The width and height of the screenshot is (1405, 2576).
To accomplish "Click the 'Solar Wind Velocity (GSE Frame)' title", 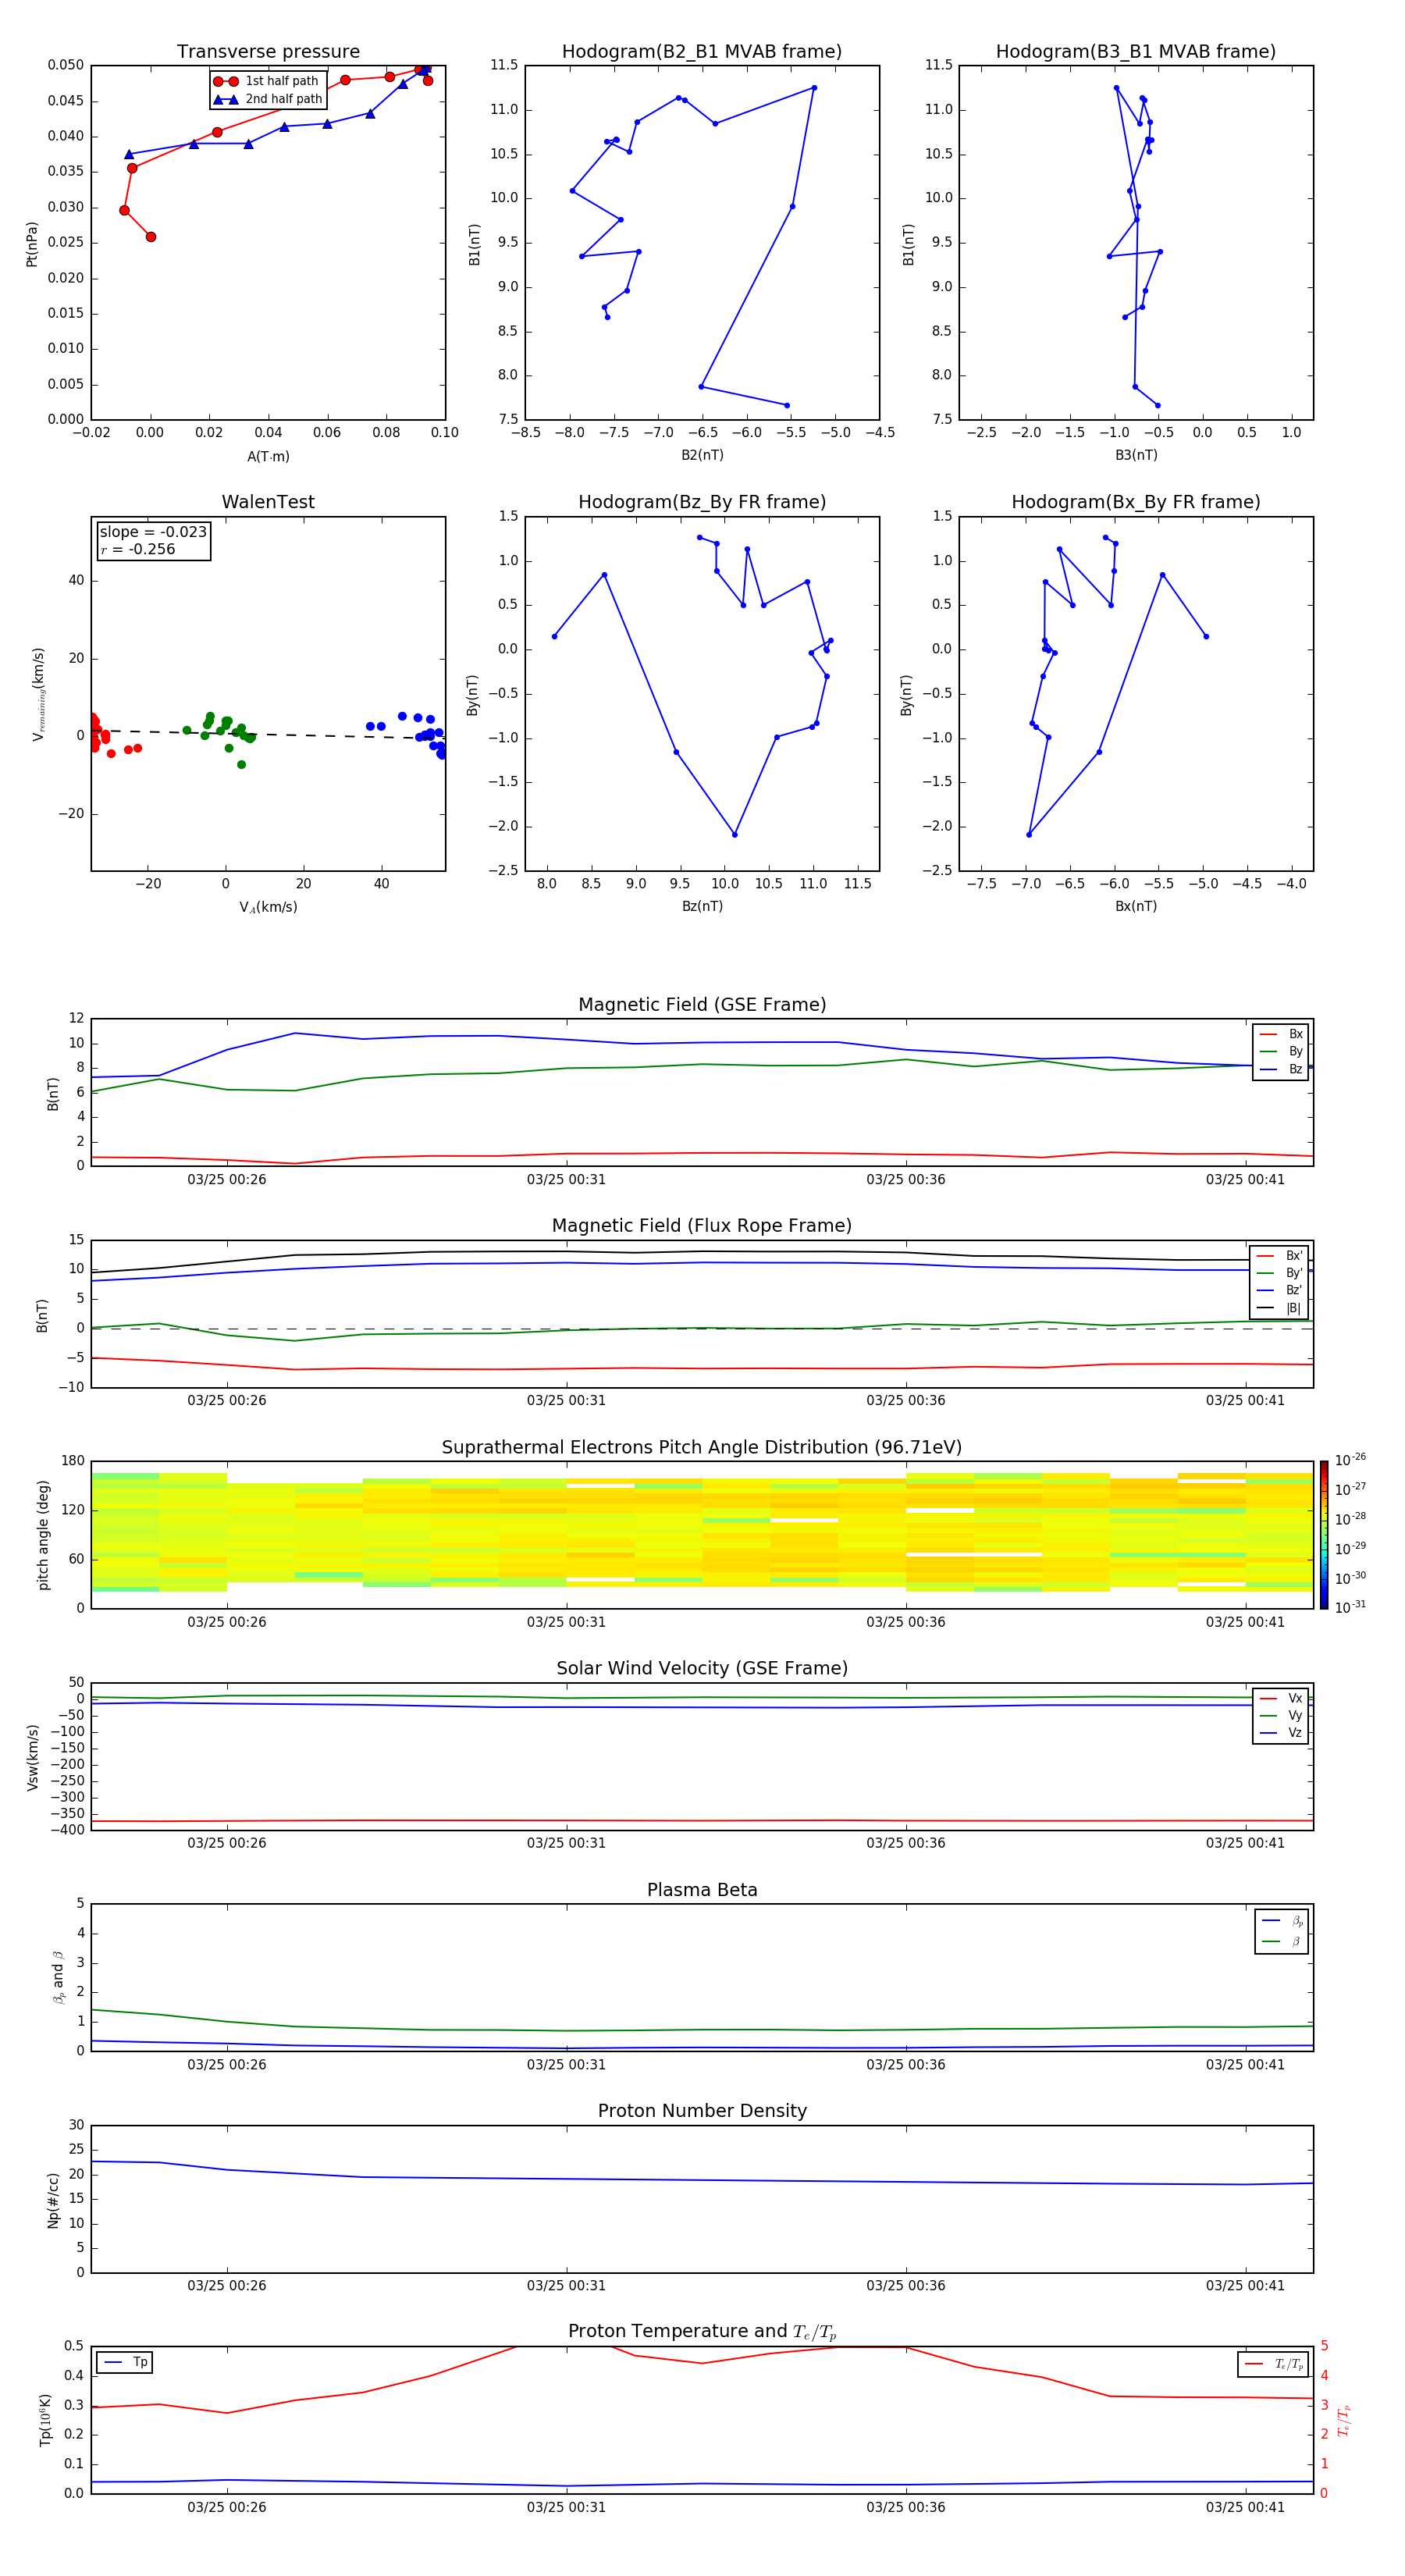I will 702,1669.
